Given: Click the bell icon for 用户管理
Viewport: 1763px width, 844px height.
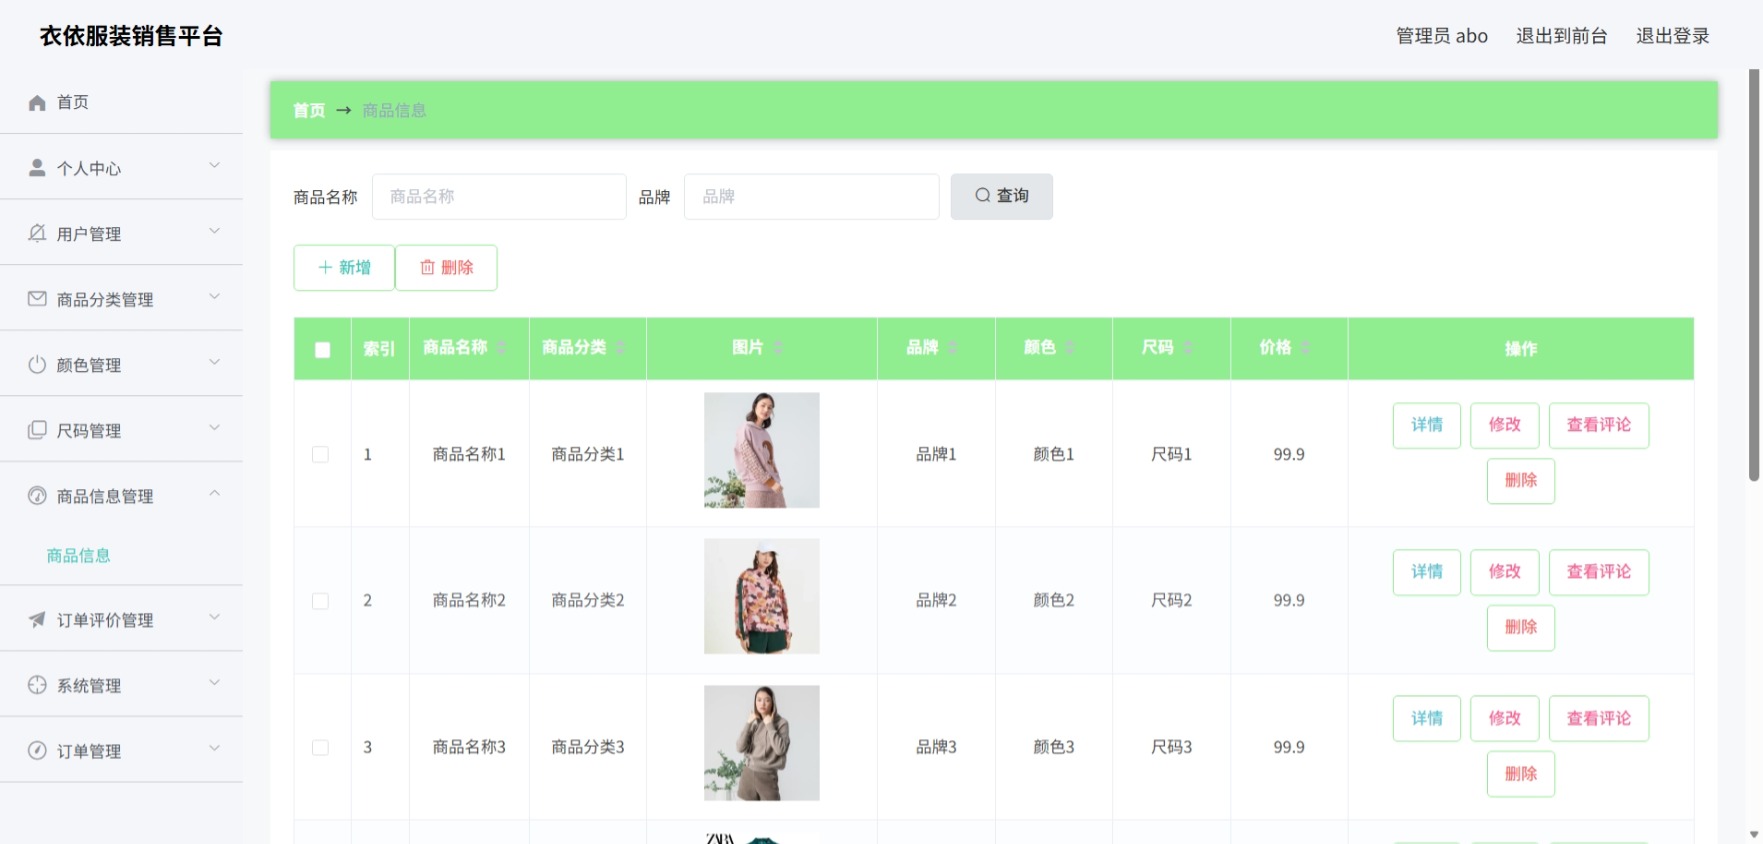Looking at the screenshot, I should (x=37, y=233).
